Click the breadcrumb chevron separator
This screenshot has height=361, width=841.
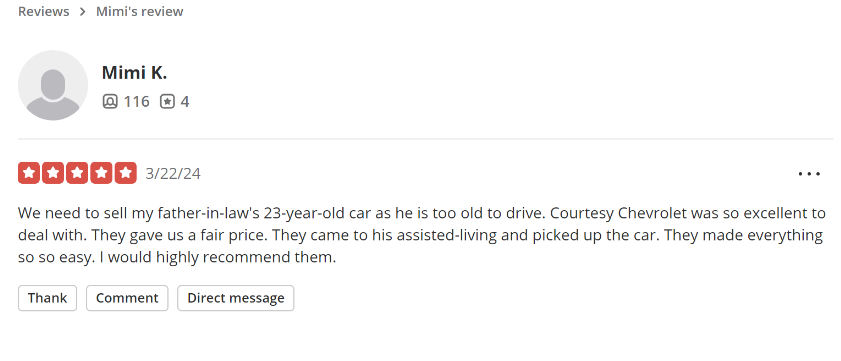(x=83, y=12)
